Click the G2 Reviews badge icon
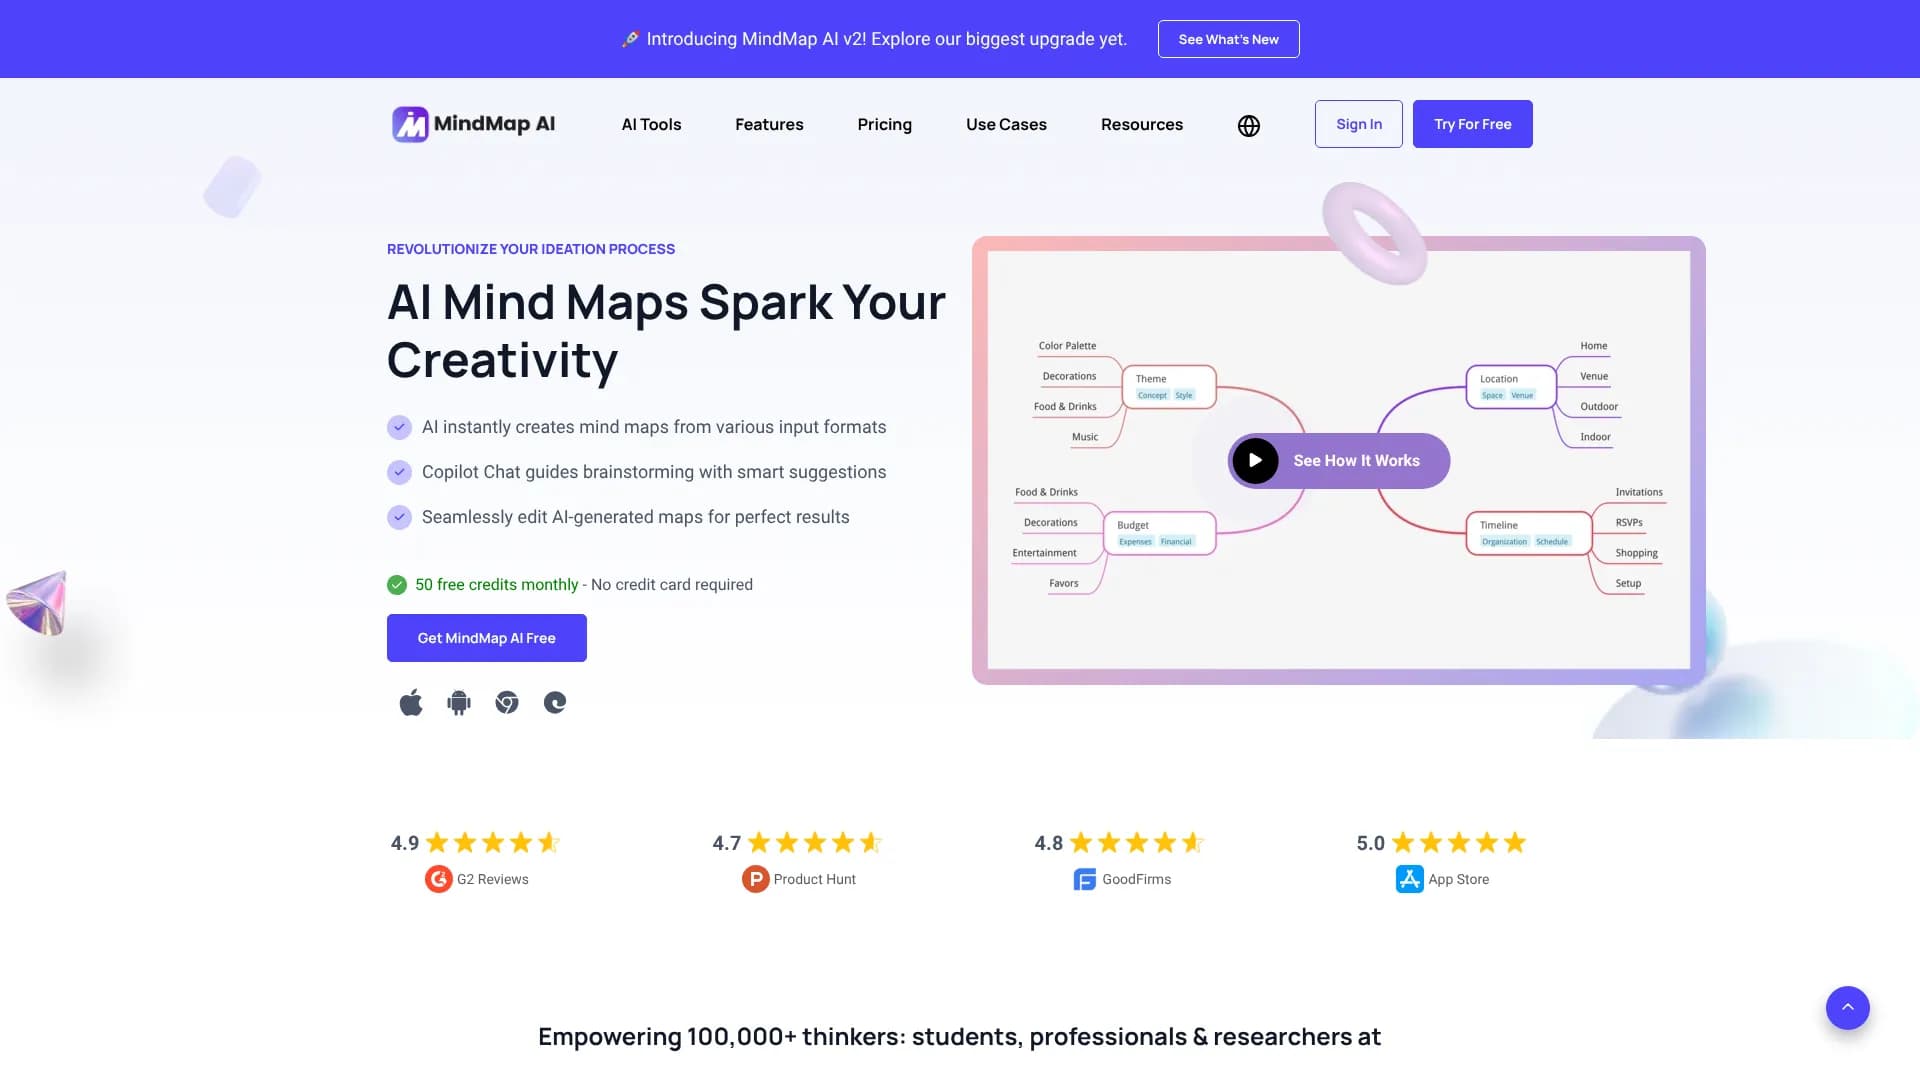 (x=438, y=879)
